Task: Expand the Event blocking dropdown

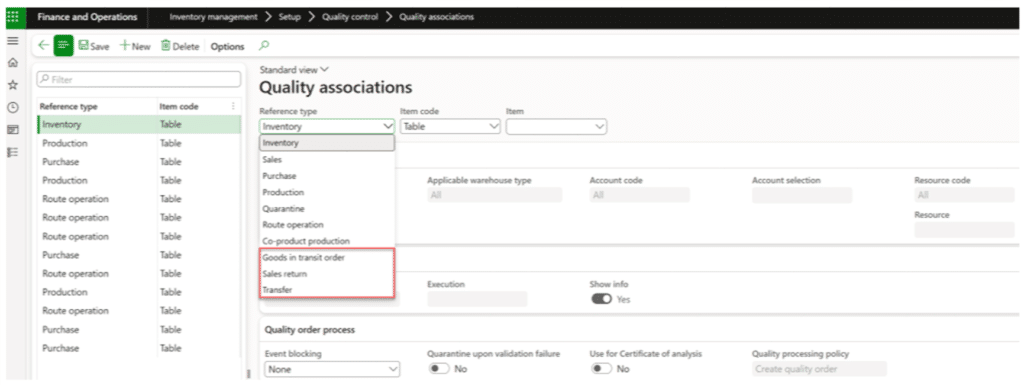Action: (332, 369)
